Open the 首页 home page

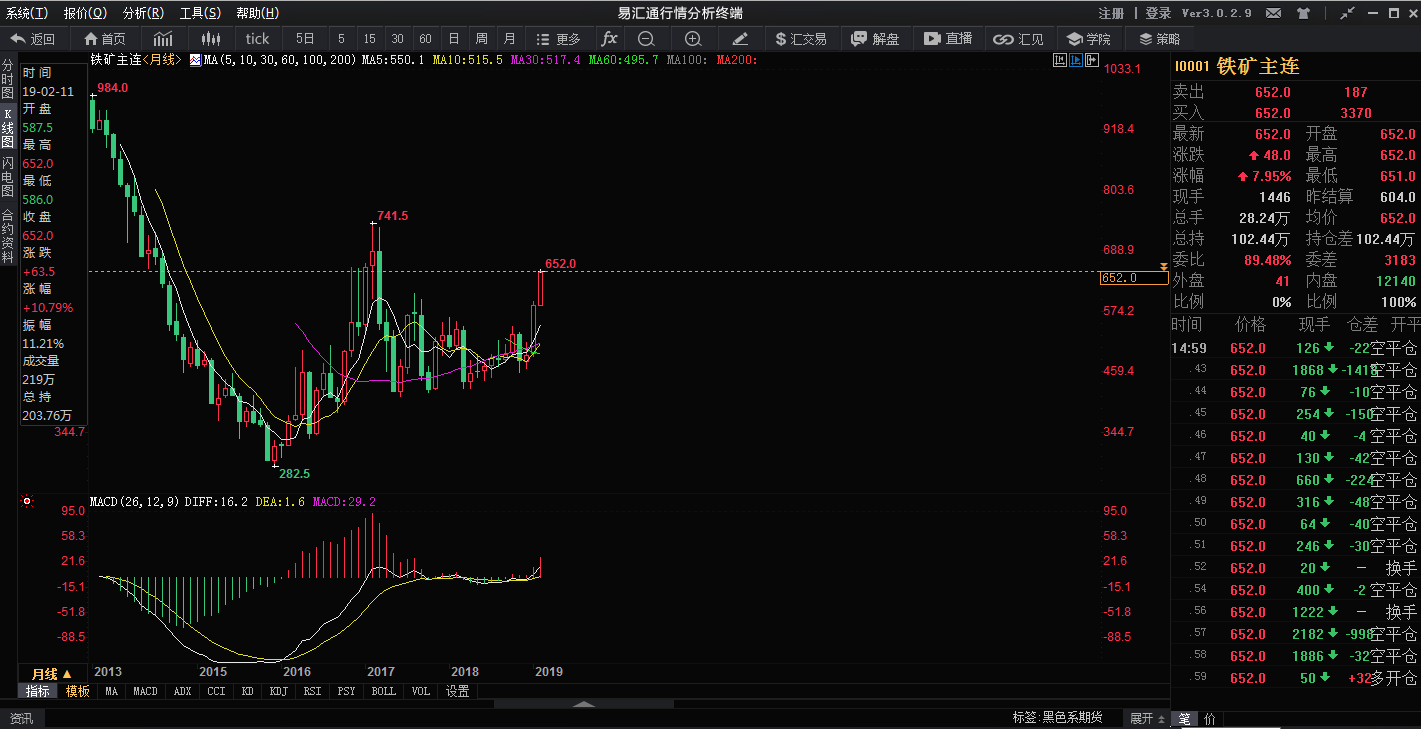click(105, 39)
